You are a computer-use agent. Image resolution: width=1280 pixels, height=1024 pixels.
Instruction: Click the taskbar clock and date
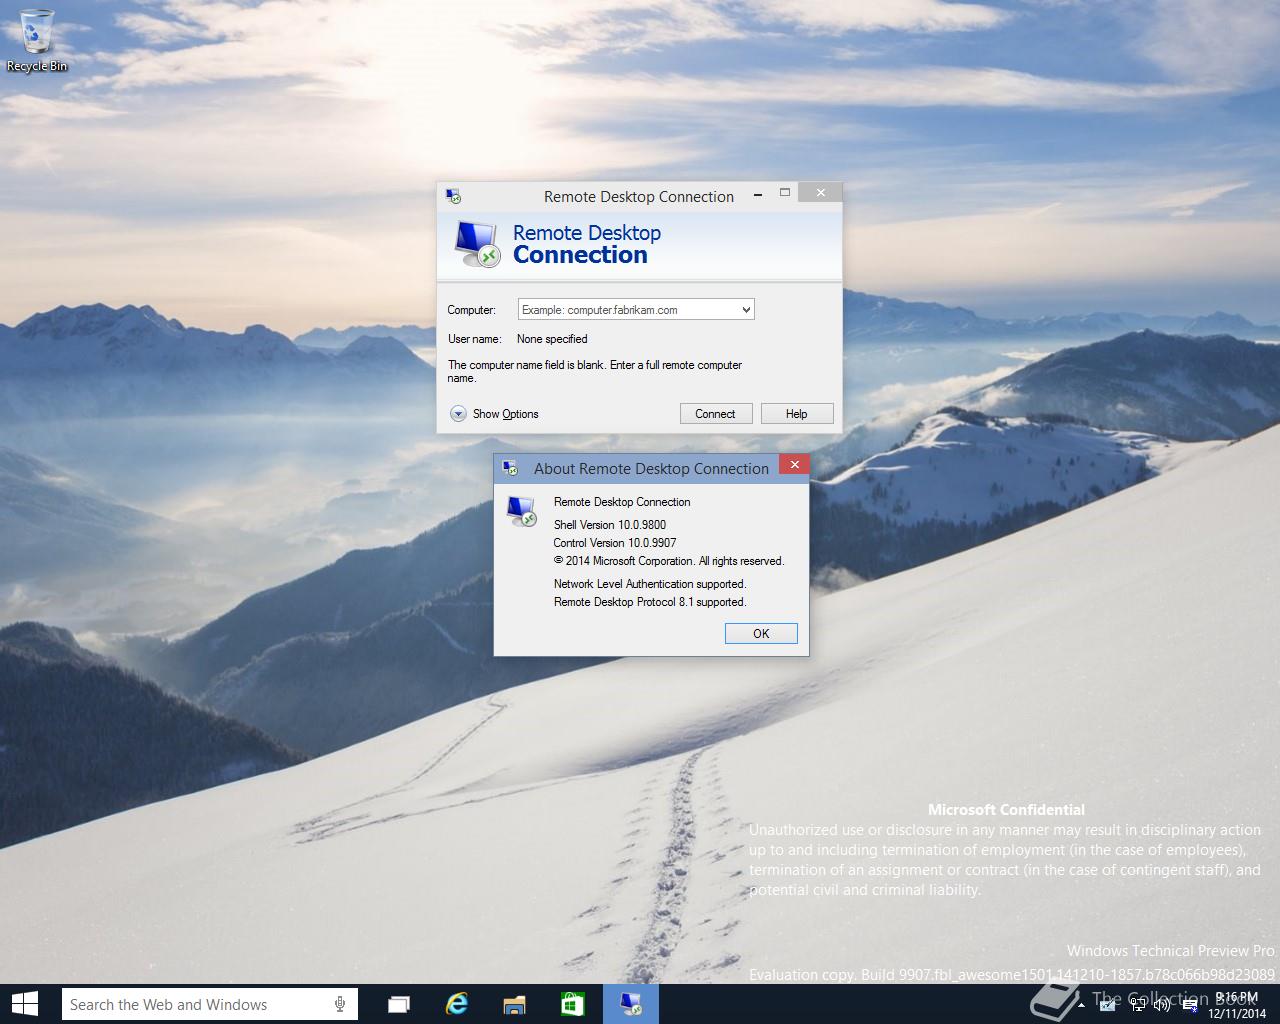tap(1237, 1005)
